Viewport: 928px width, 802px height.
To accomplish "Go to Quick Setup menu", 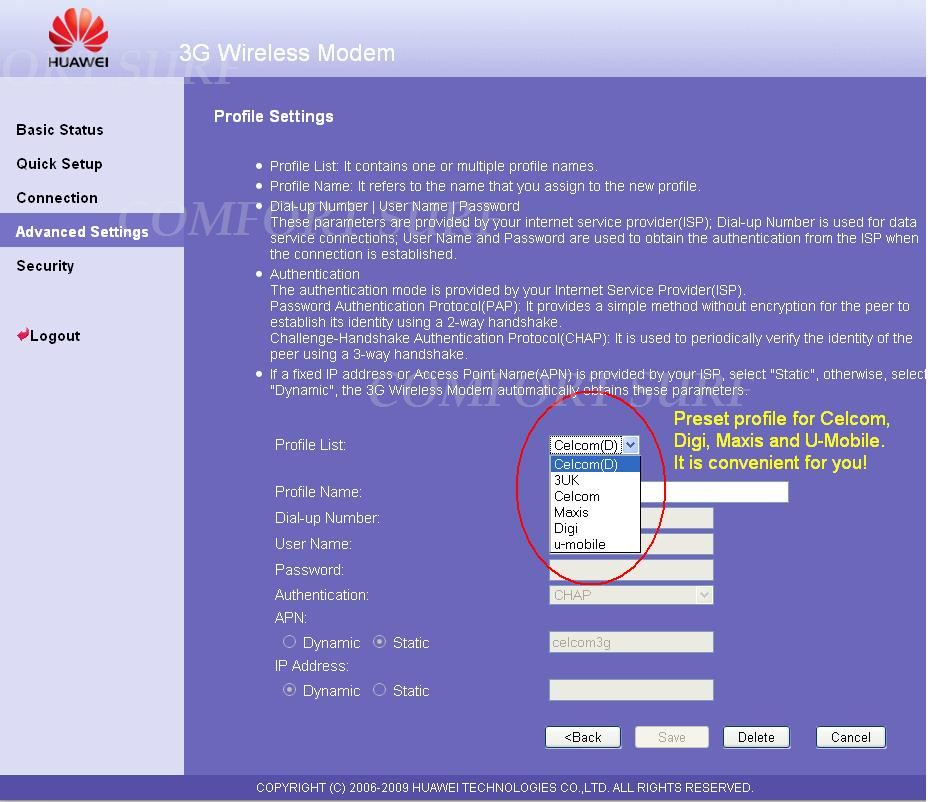I will [x=59, y=164].
